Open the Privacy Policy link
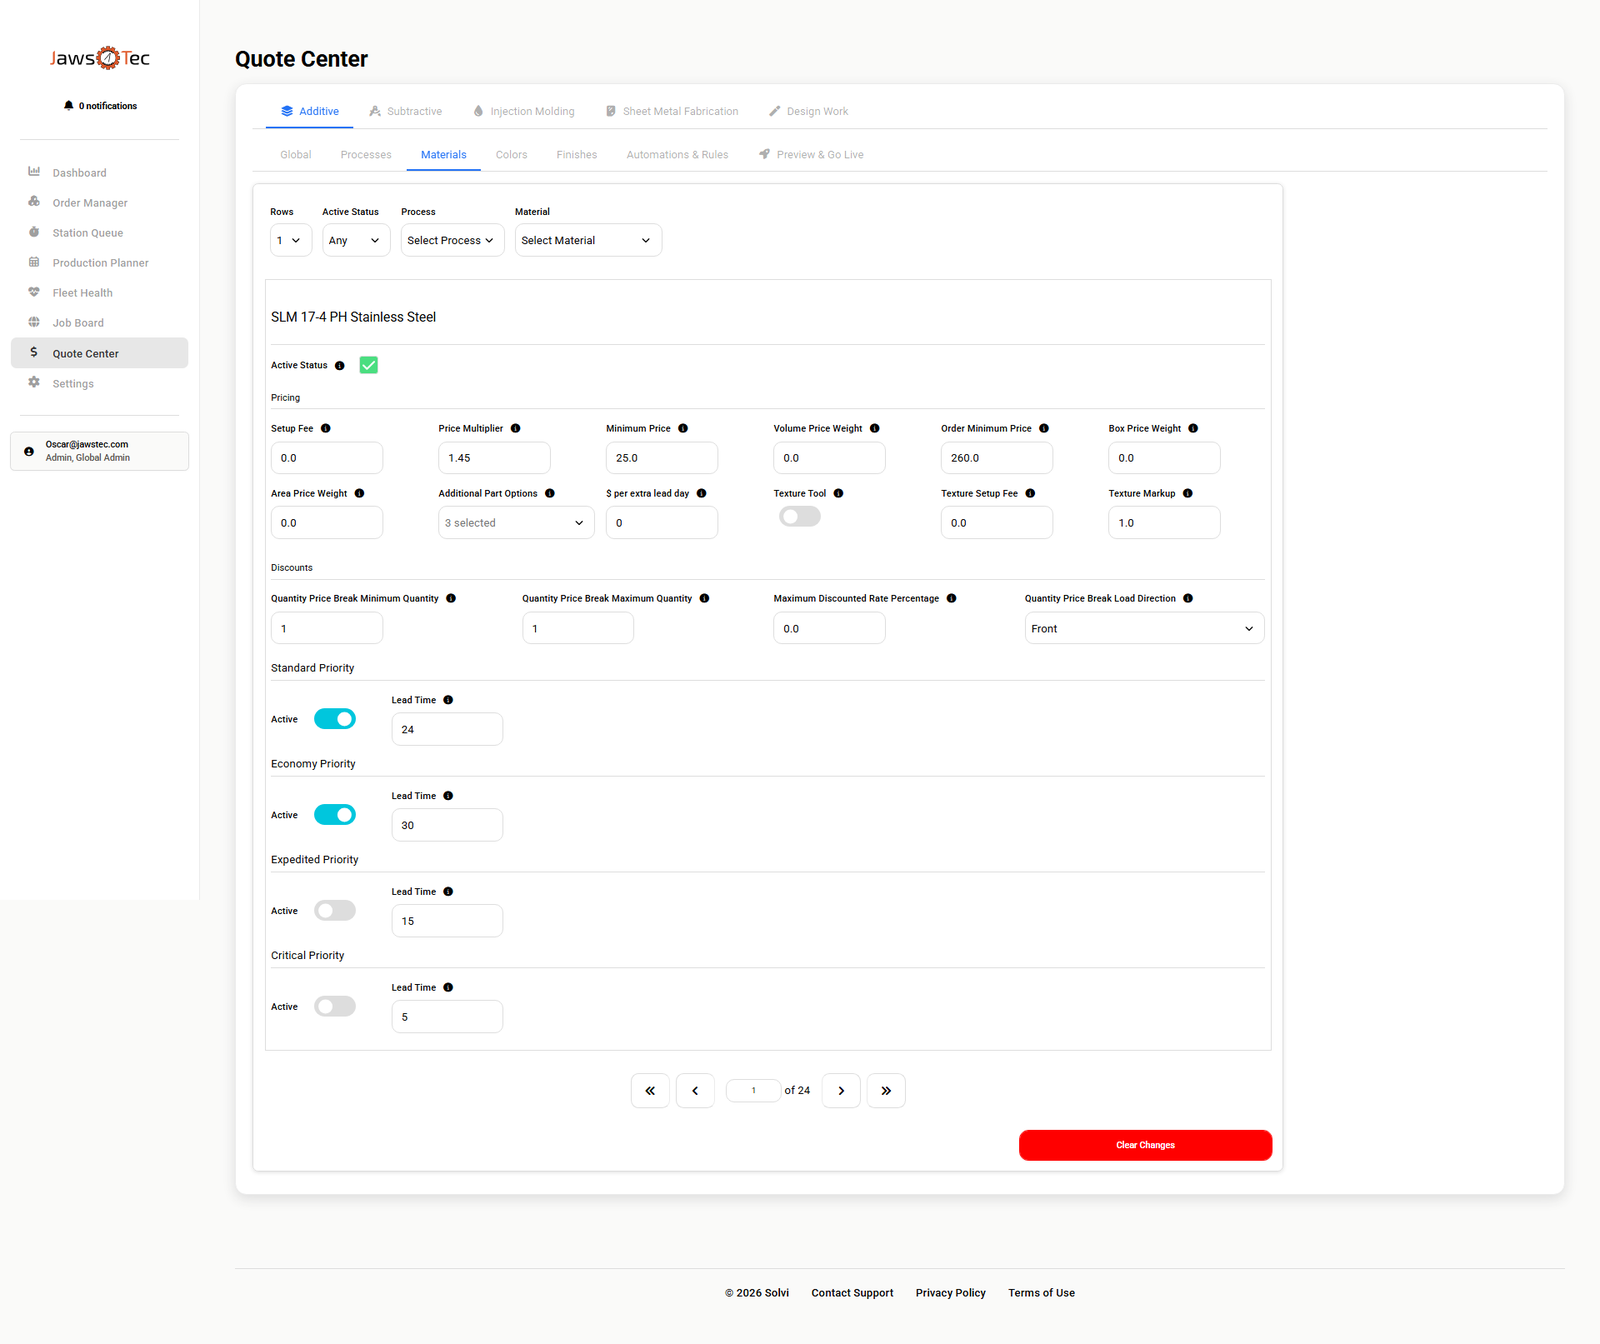The image size is (1600, 1344). tap(950, 1293)
